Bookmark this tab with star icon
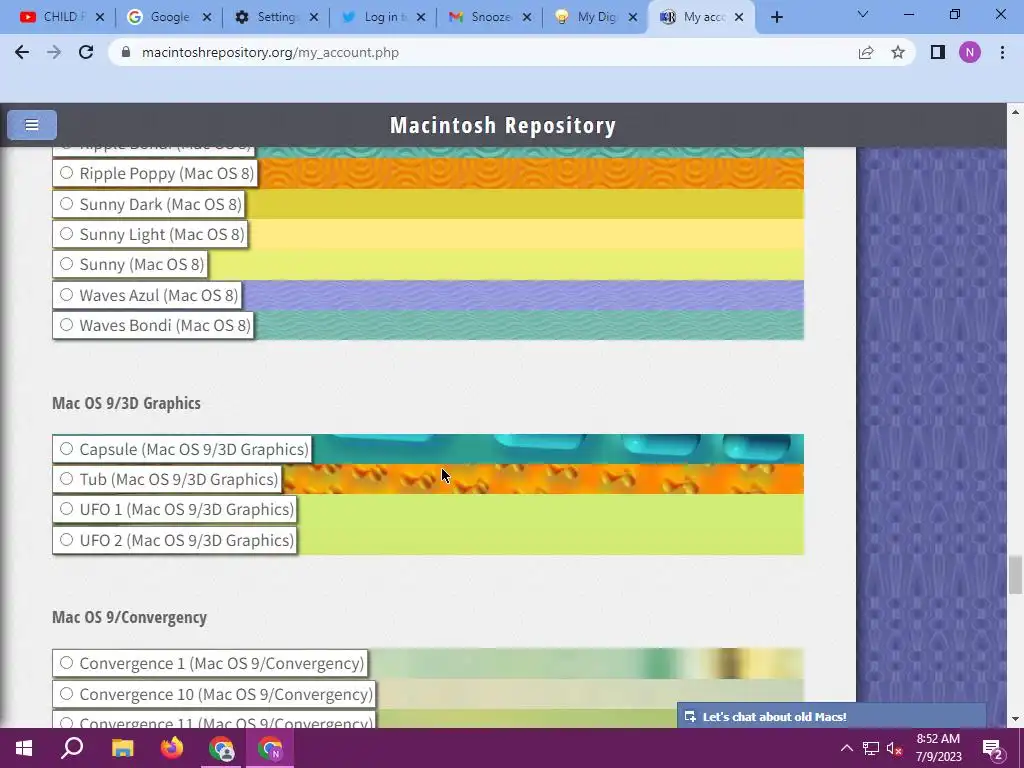This screenshot has height=768, width=1024. 898,52
